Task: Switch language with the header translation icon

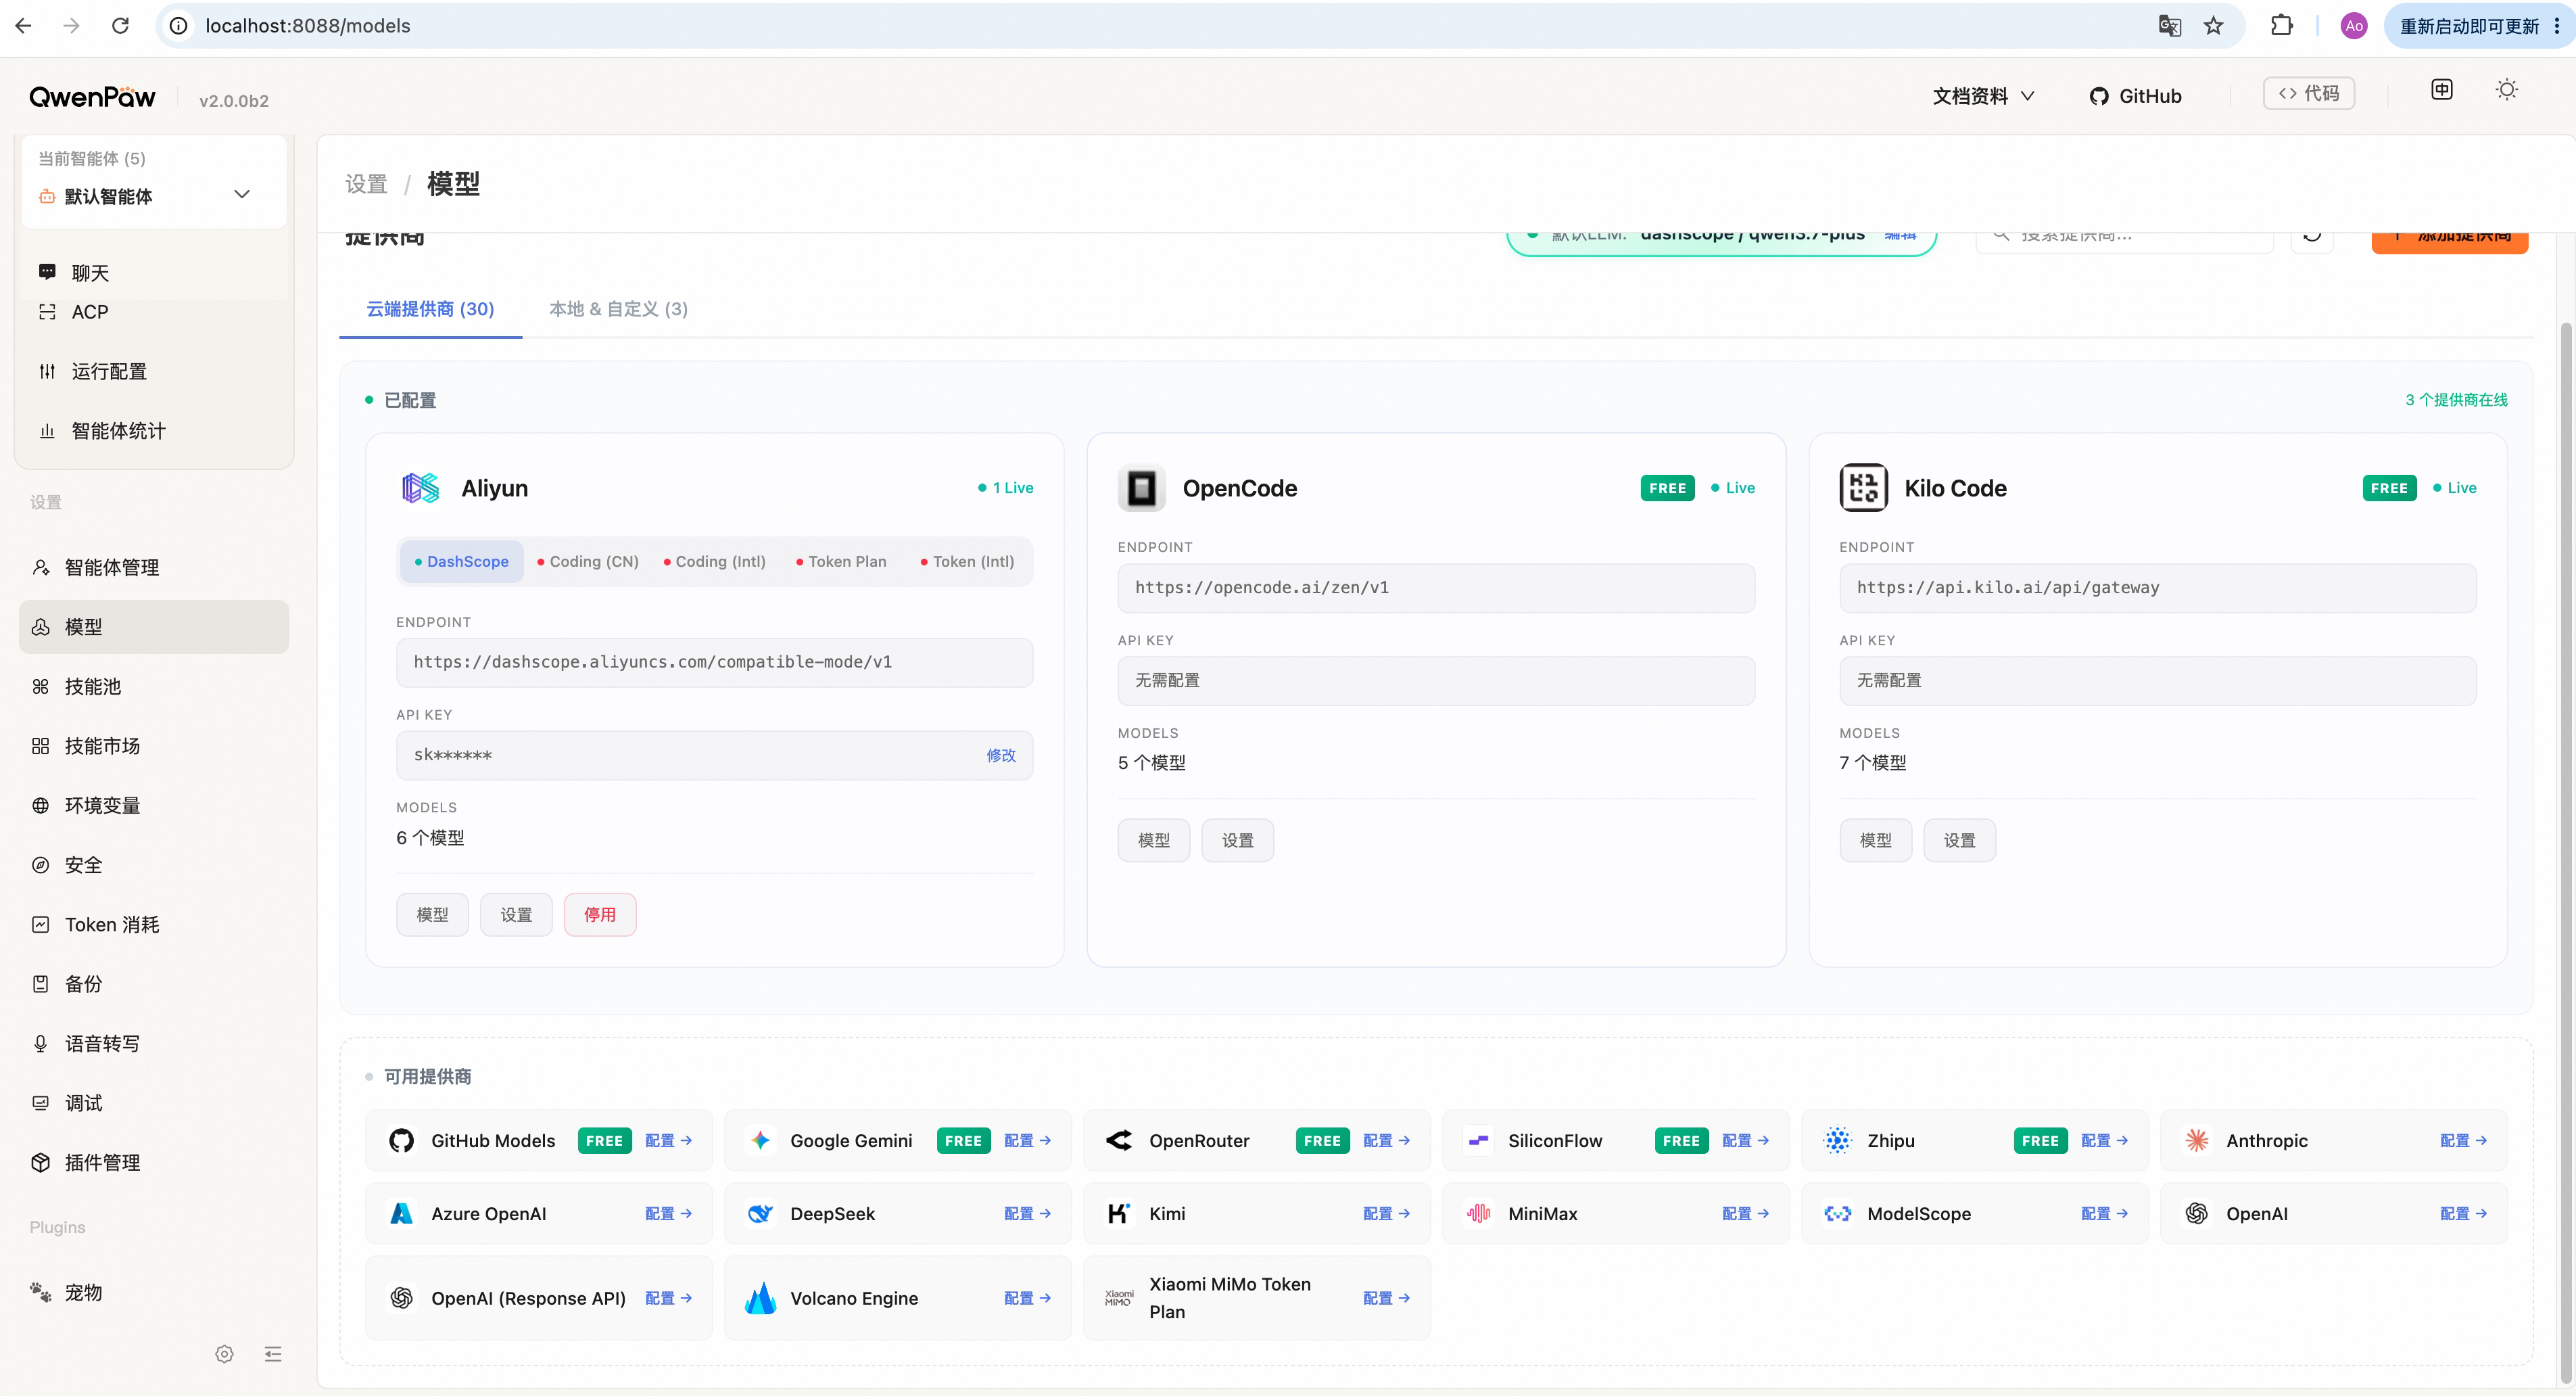Action: coord(2442,90)
